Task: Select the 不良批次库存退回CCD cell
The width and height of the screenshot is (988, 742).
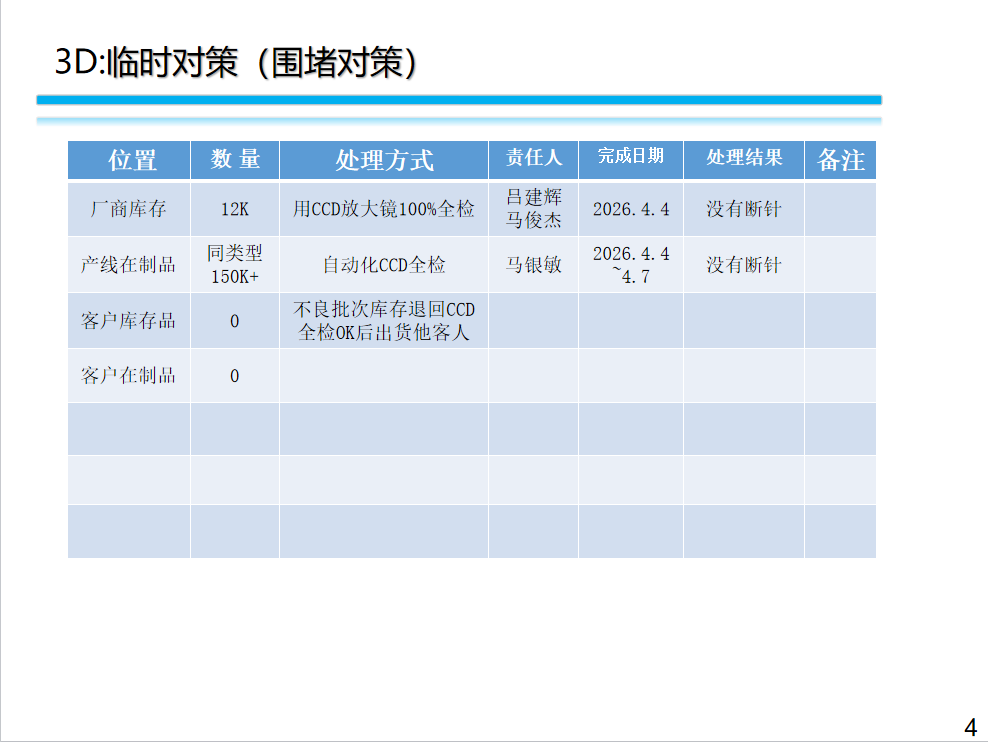Action: point(384,321)
